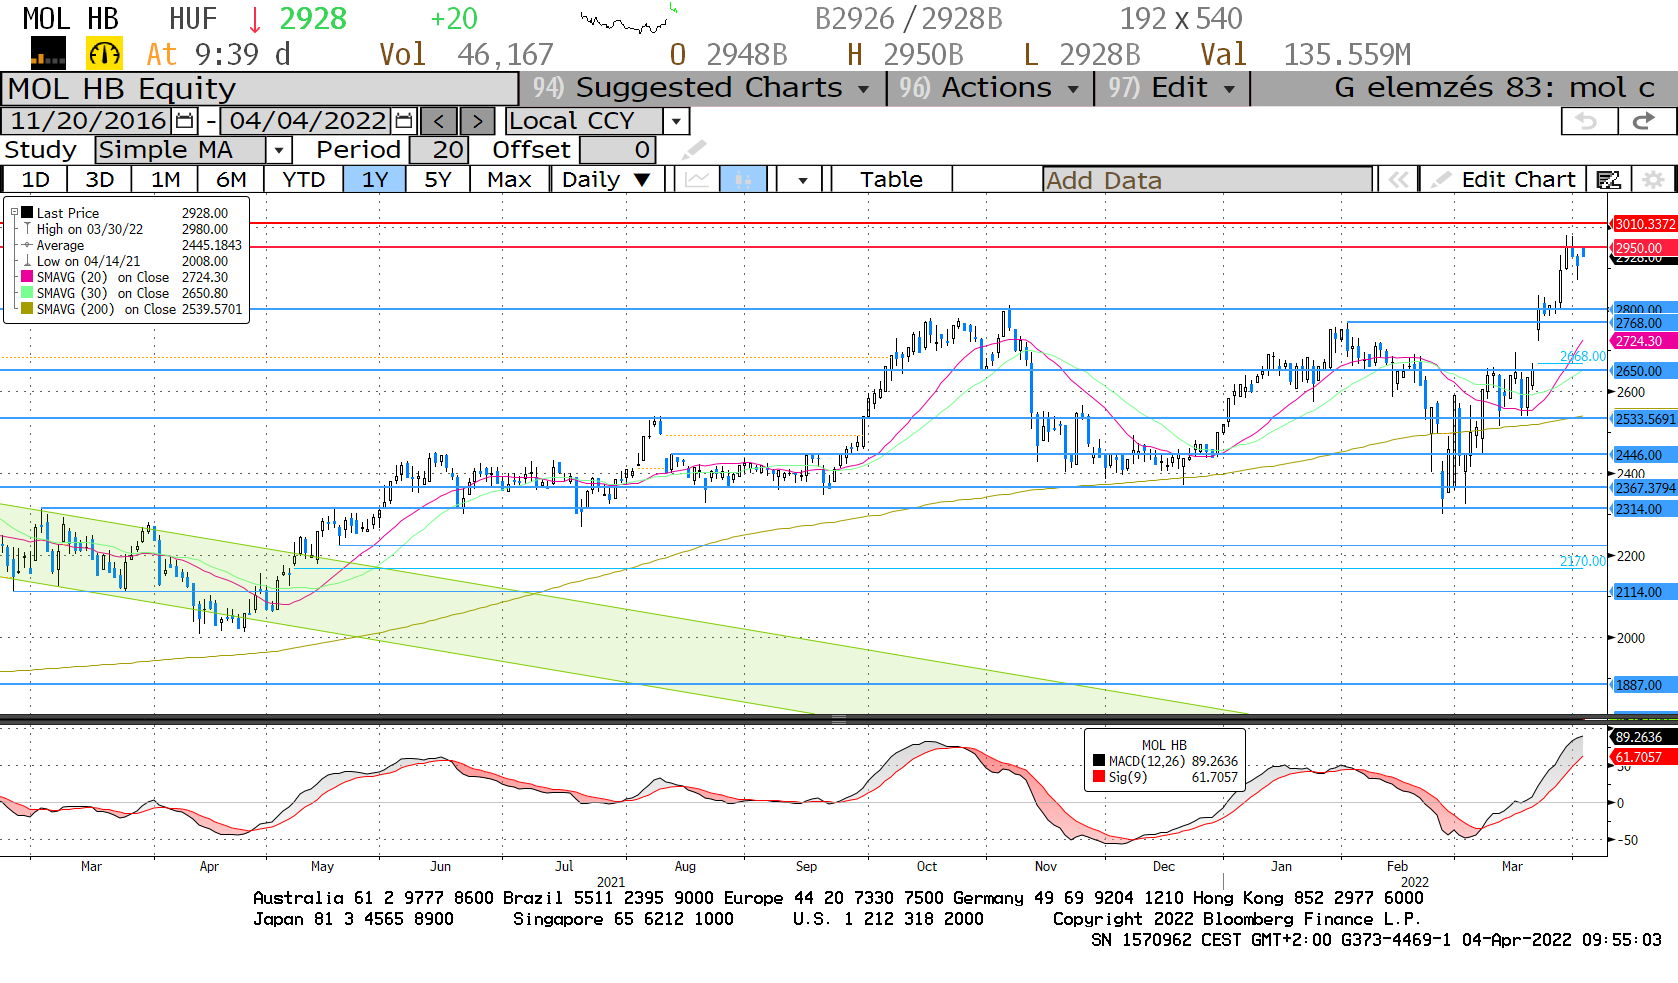This screenshot has width=1678, height=983.
Task: Open the Simple MA study dropdown
Action: (x=279, y=150)
